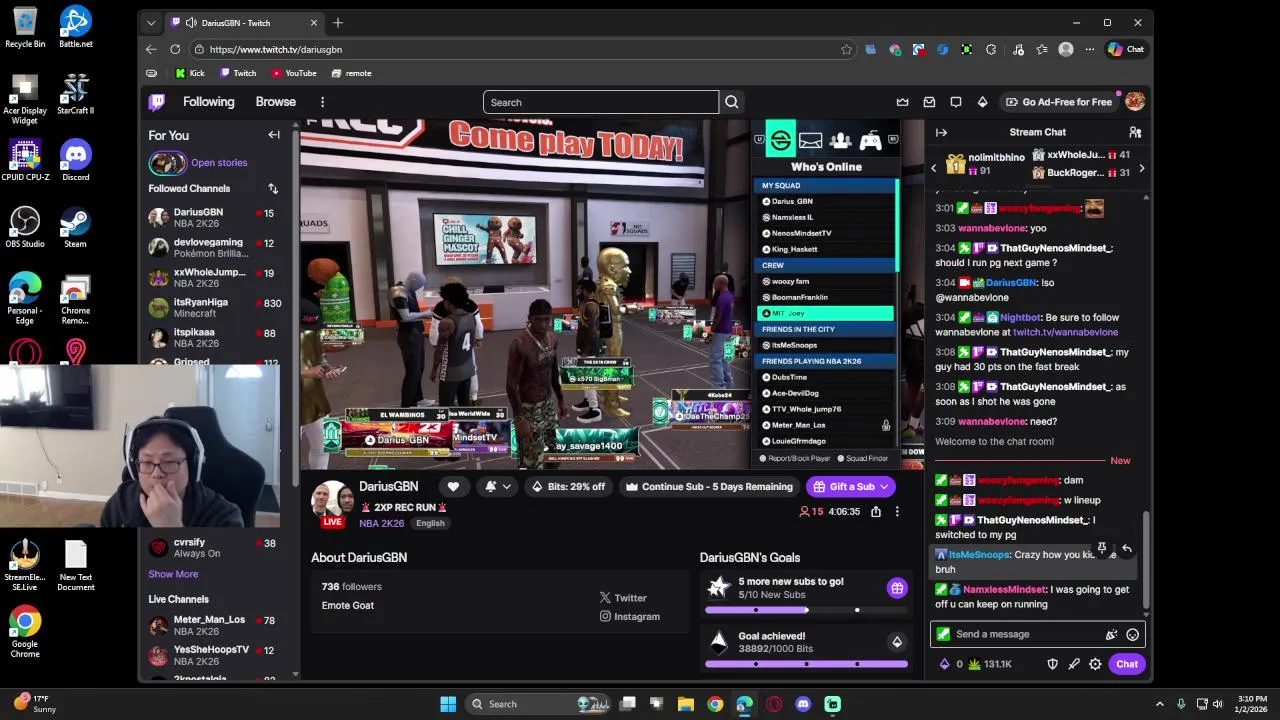Image resolution: width=1280 pixels, height=720 pixels.
Task: Open navigation three-dot more menu
Action: [x=322, y=102]
